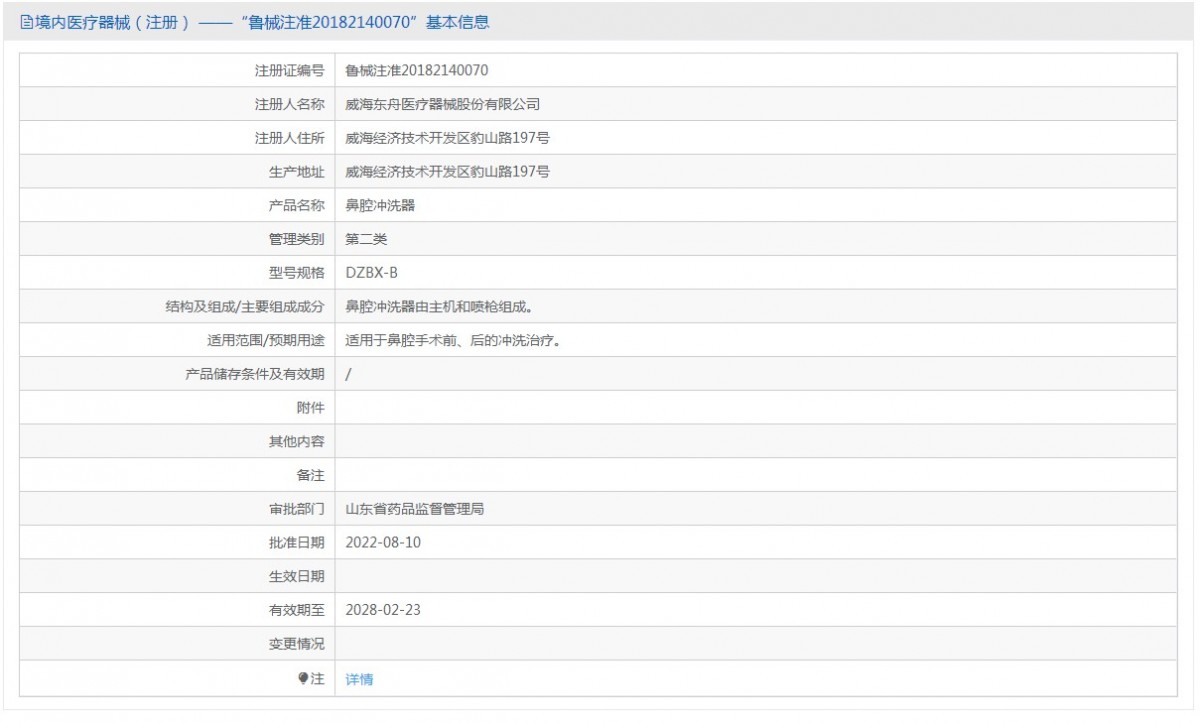Click the document icon beside 境内医疗器械 header

pos(26,22)
